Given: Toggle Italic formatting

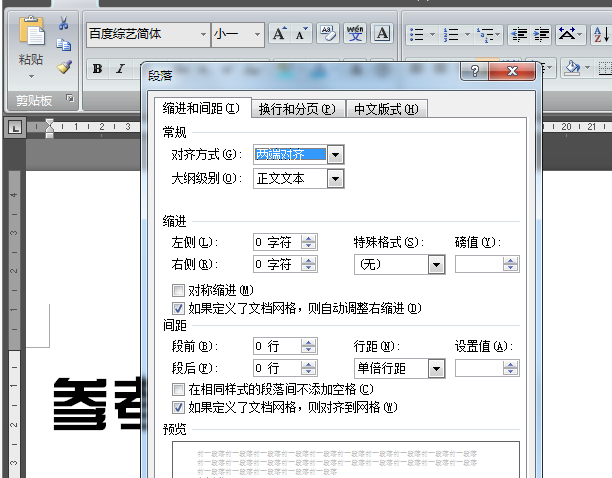Looking at the screenshot, I should [120, 69].
